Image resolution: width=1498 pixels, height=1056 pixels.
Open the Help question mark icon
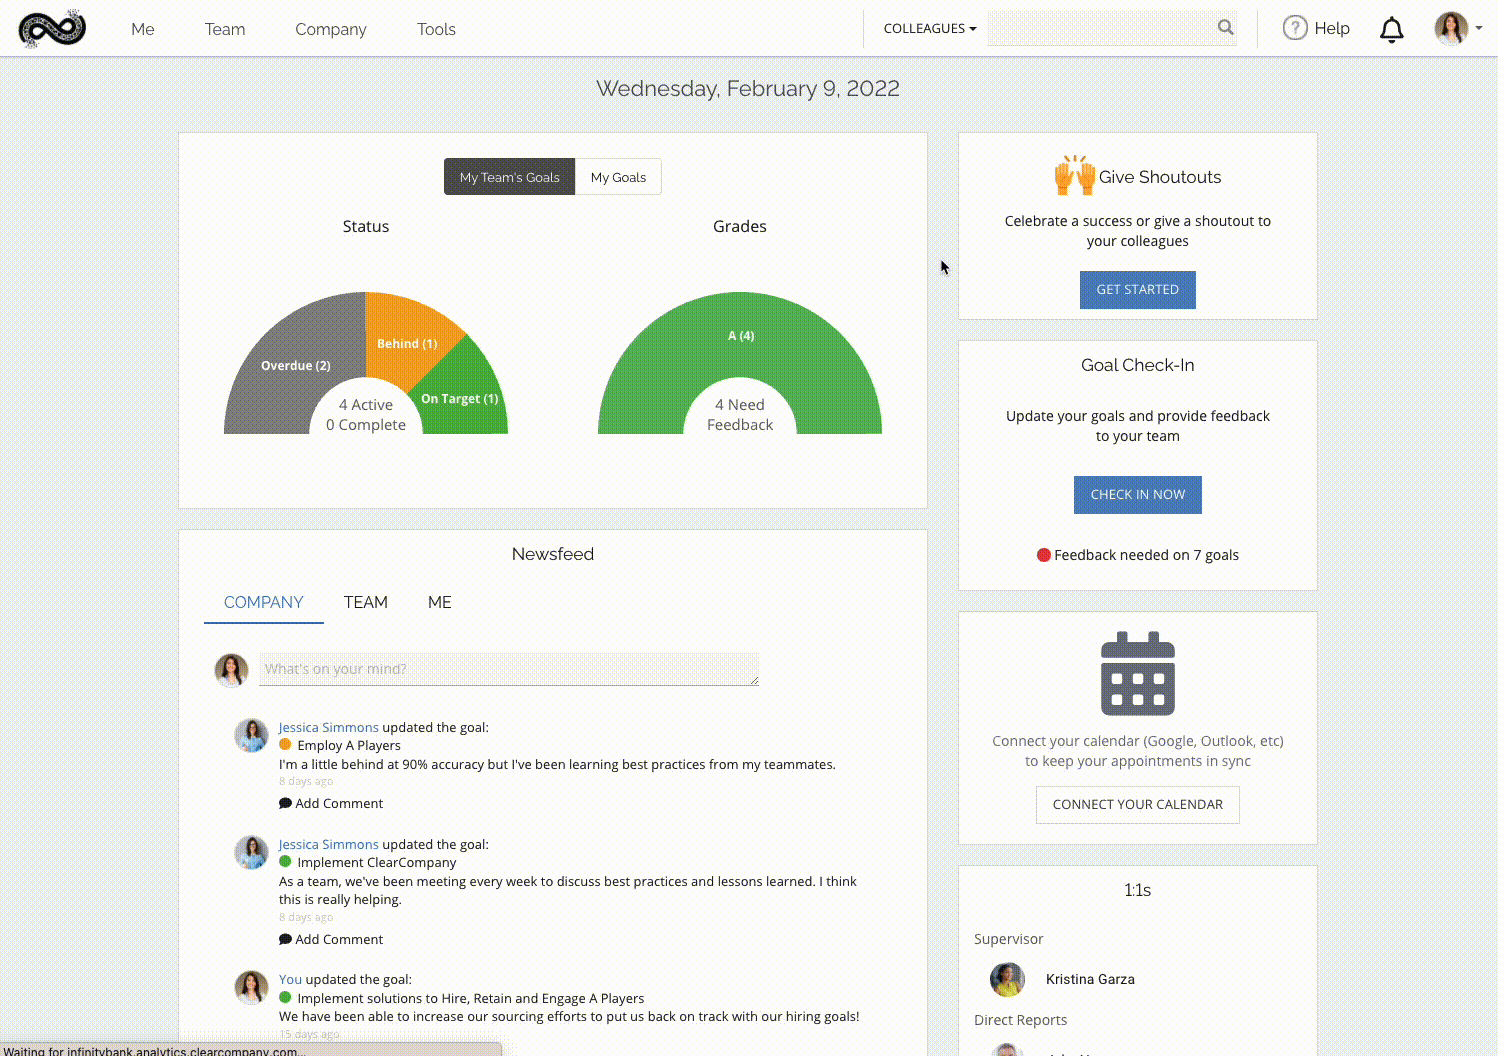1295,28
